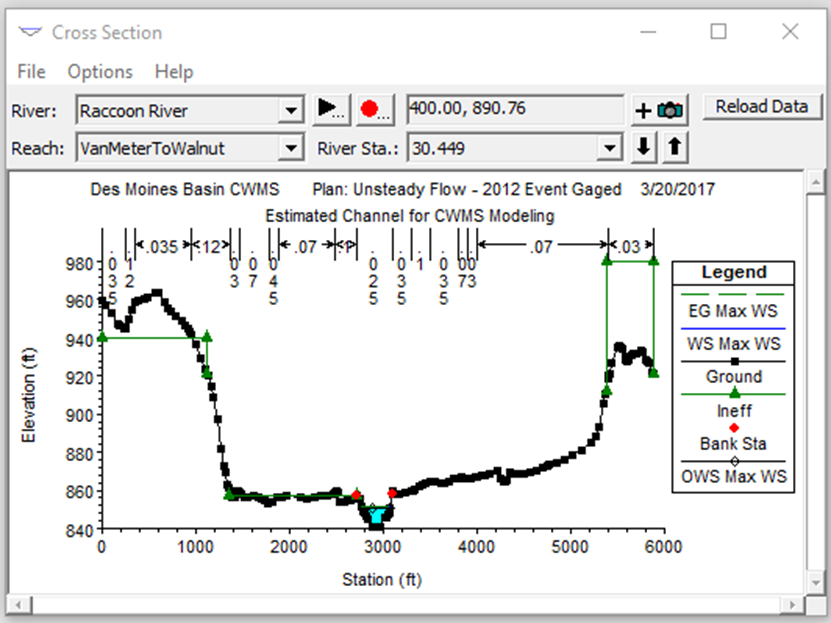Open the Help menu
The width and height of the screenshot is (831, 623).
tap(174, 72)
